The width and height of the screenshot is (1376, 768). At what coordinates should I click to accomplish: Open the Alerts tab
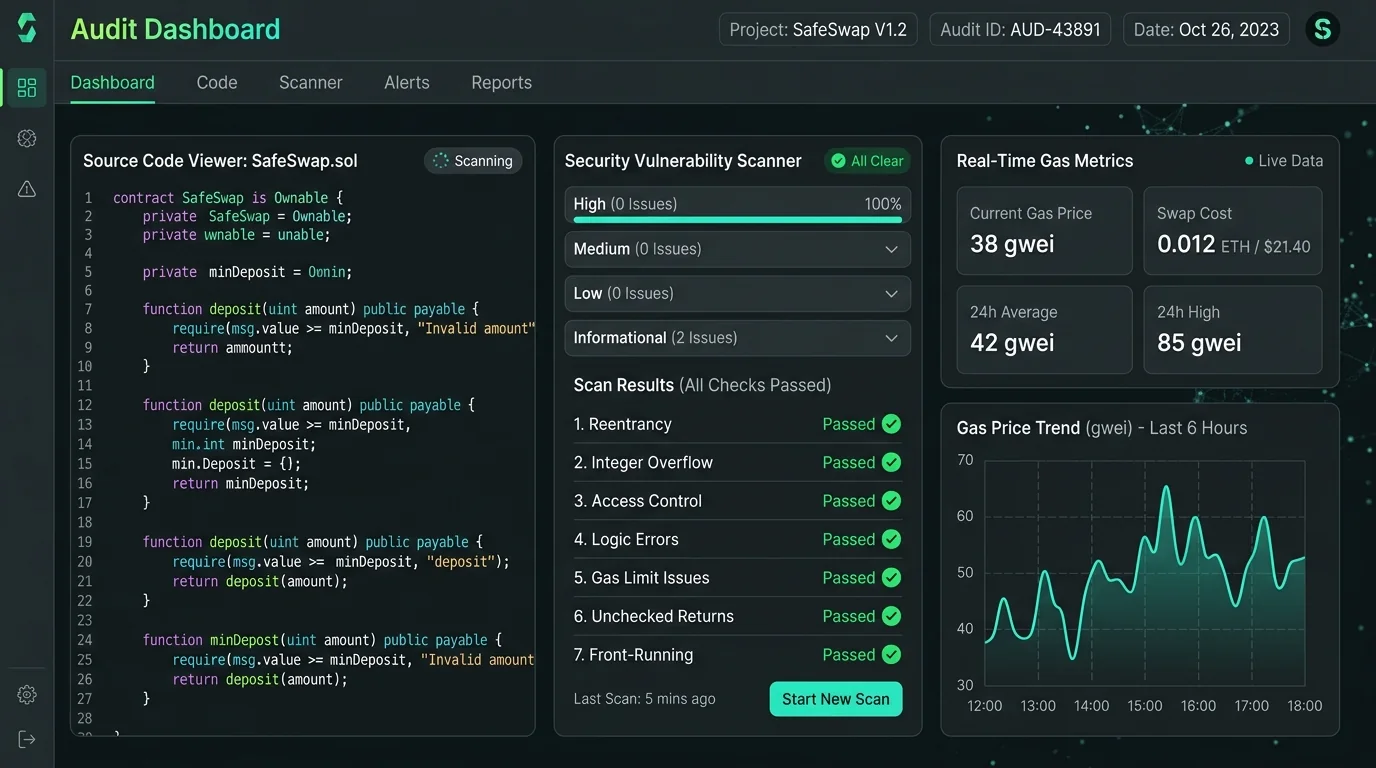(x=407, y=83)
